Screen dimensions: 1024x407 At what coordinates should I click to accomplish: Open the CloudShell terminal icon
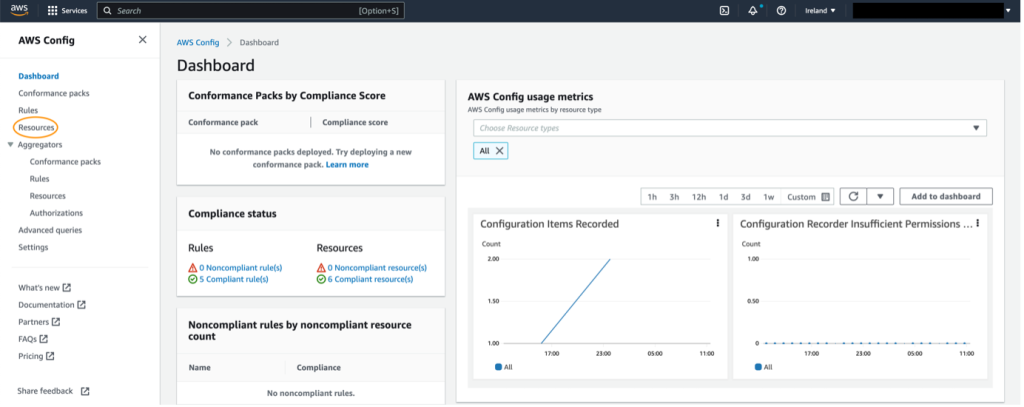724,10
